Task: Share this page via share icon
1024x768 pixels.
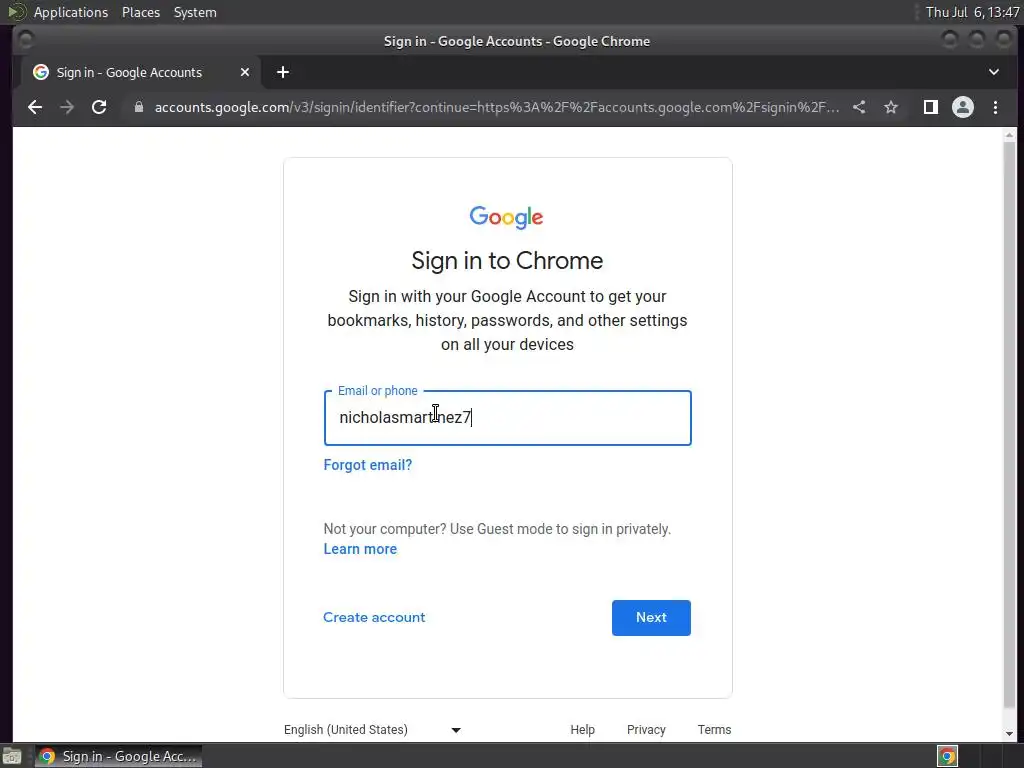Action: click(x=859, y=107)
